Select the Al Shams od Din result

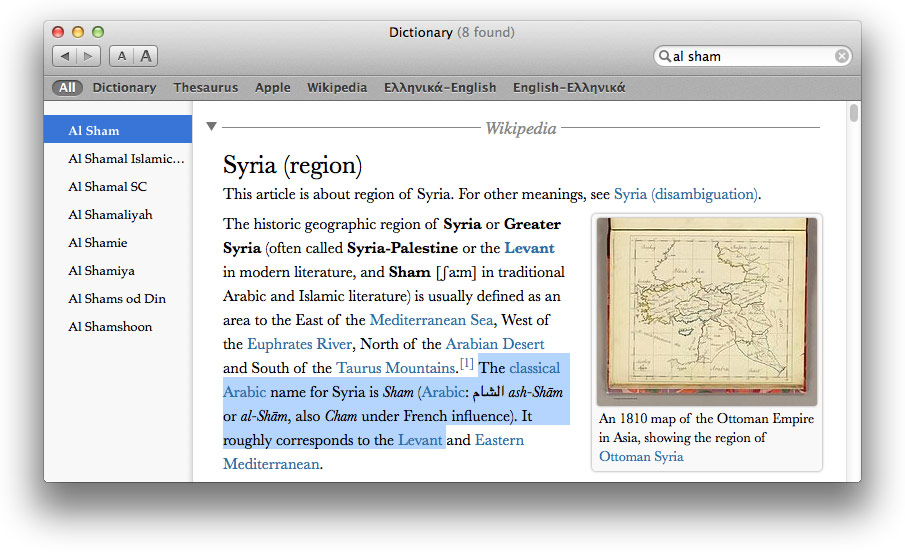(x=118, y=299)
